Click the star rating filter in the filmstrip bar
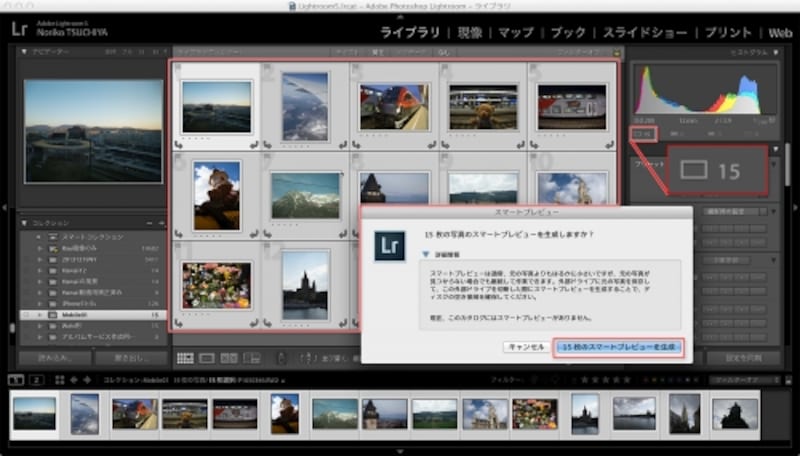 tap(604, 380)
